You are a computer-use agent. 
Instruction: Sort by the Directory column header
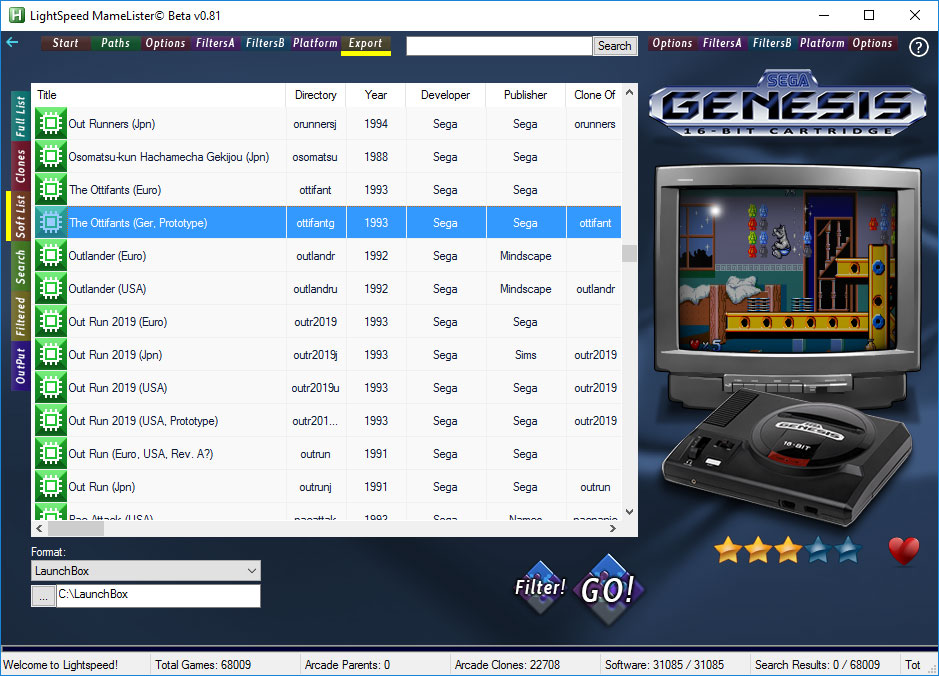(316, 95)
